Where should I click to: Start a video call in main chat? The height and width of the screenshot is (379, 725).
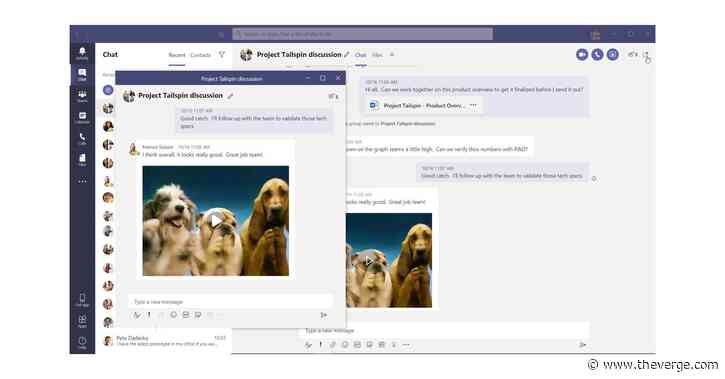click(x=582, y=55)
